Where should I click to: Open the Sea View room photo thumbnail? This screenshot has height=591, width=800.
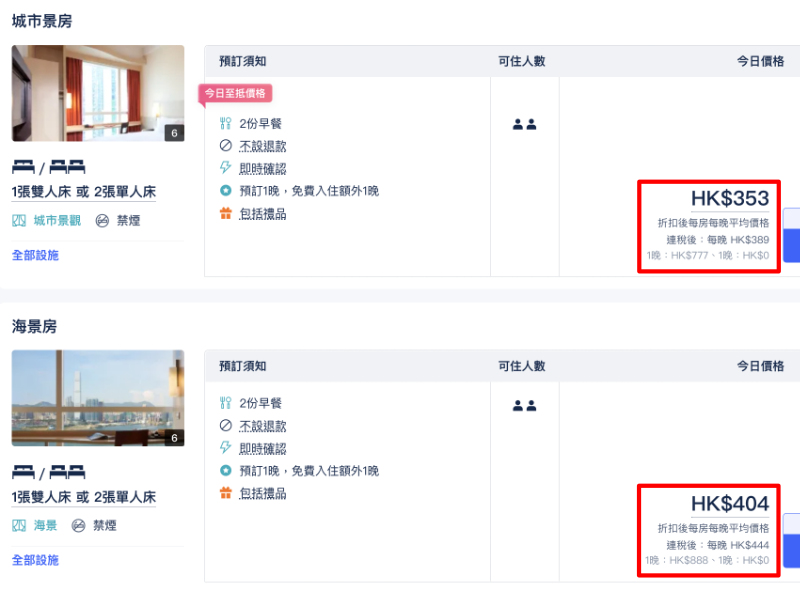tap(98, 398)
